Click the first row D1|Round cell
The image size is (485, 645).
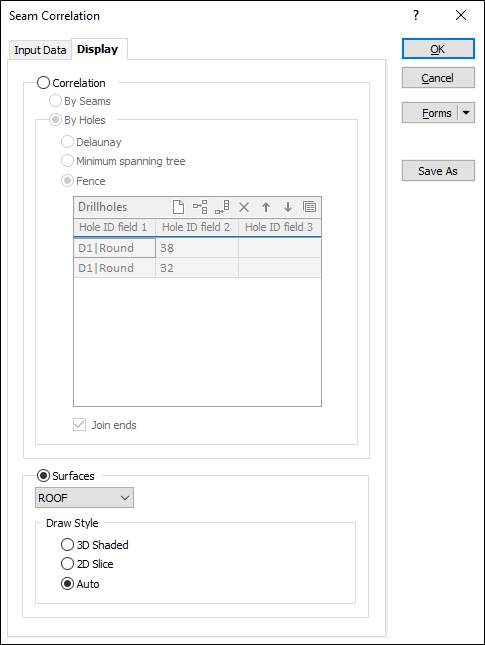115,248
